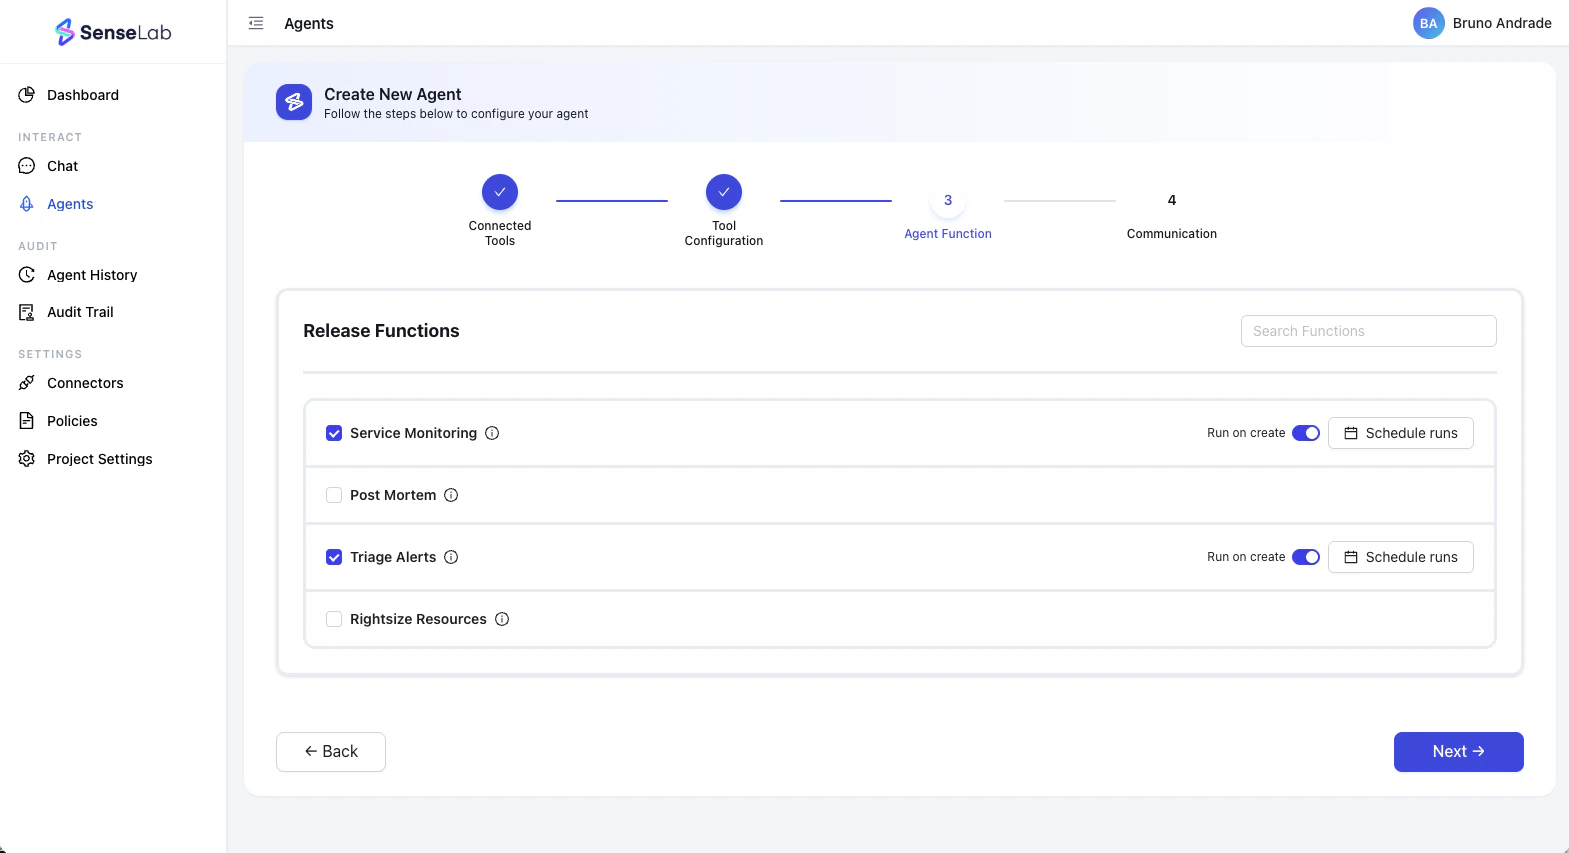Image resolution: width=1569 pixels, height=853 pixels.
Task: Click the Agents page title
Action: coord(309,23)
